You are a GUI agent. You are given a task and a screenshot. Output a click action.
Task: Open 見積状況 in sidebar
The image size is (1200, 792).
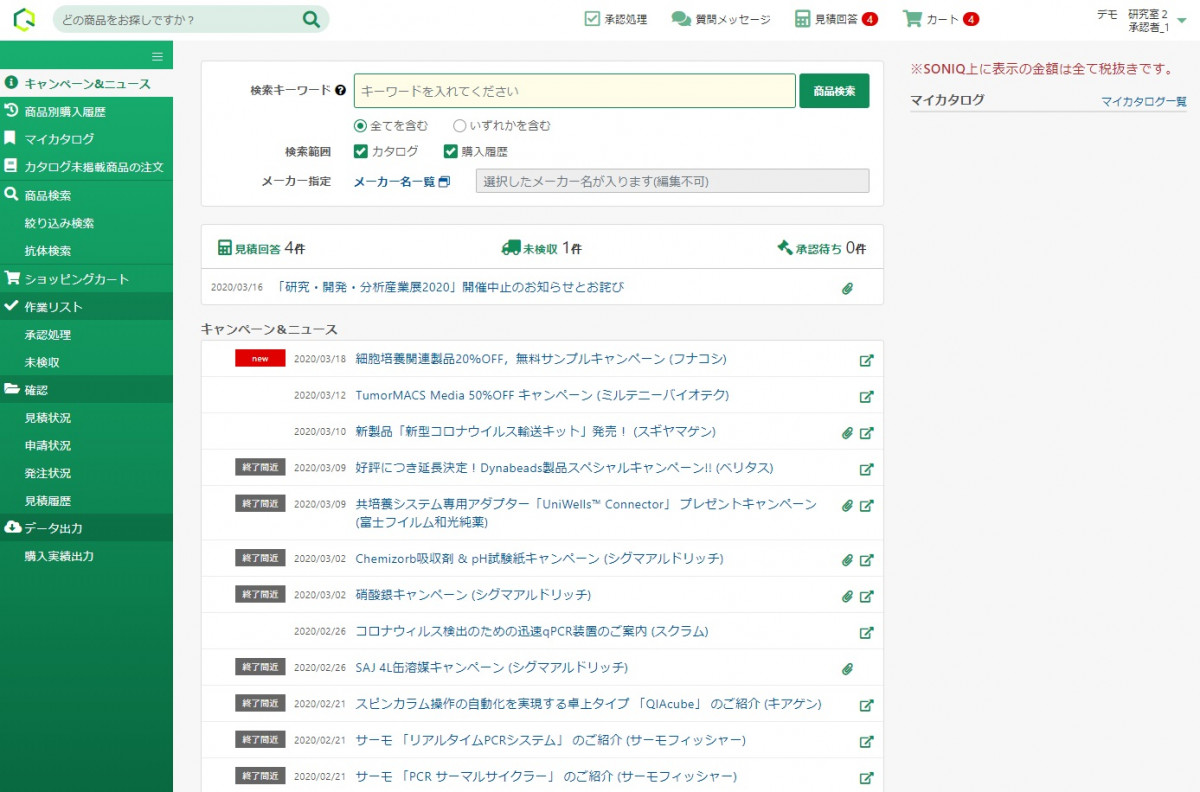pyautogui.click(x=48, y=418)
